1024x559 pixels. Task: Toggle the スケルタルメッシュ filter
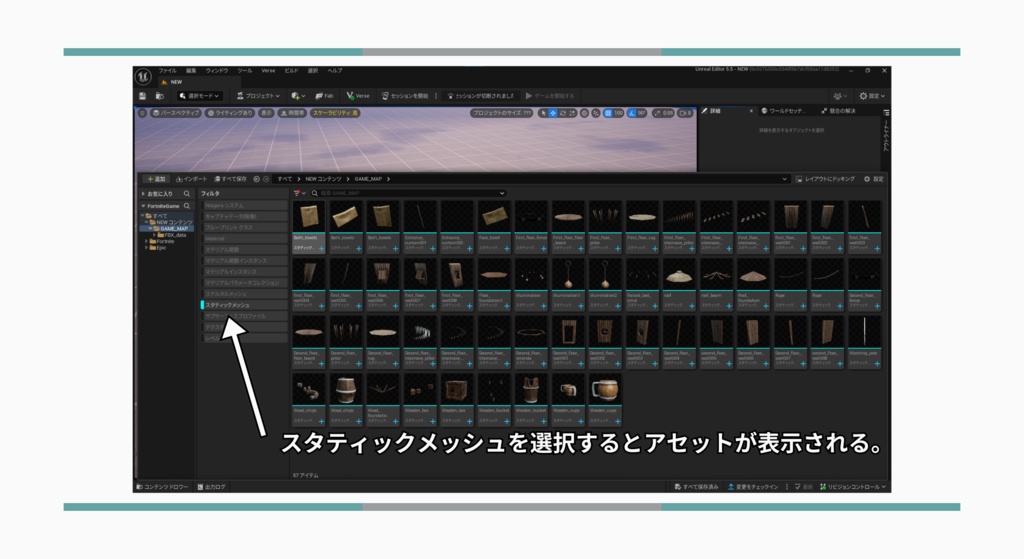click(x=244, y=294)
